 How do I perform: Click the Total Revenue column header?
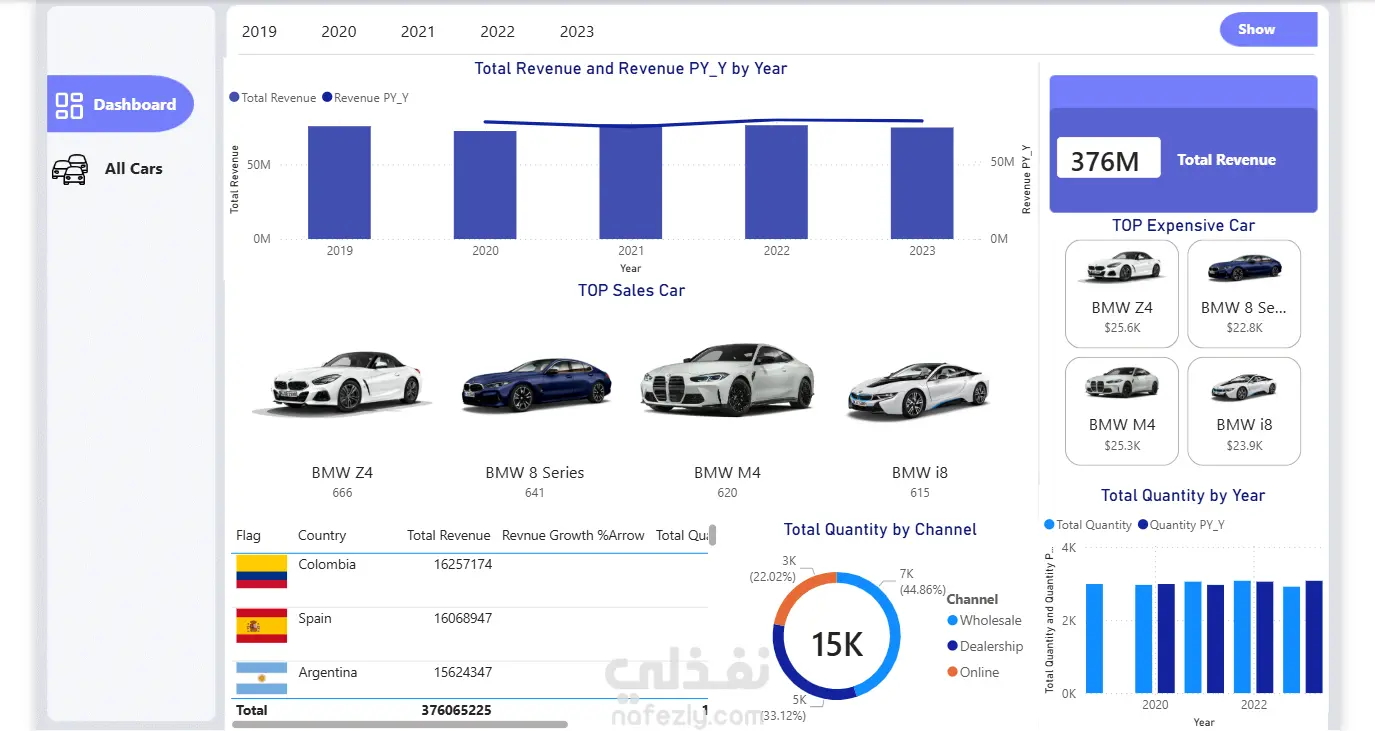[x=448, y=535]
